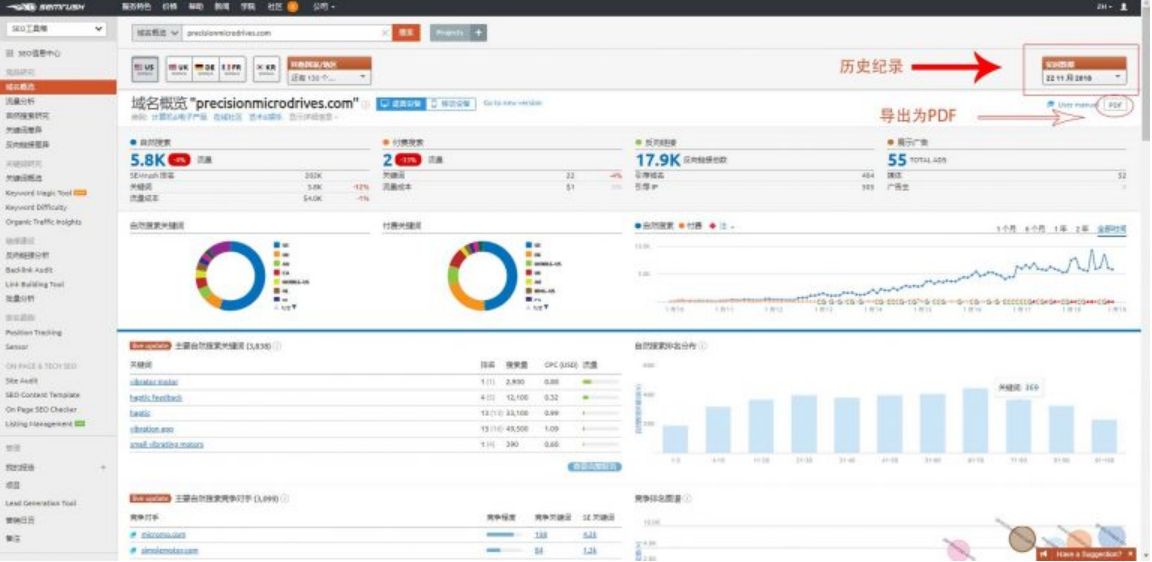This screenshot has width=1152, height=562.
Task: Open Link Building Tool in sidebar
Action: tap(35, 284)
